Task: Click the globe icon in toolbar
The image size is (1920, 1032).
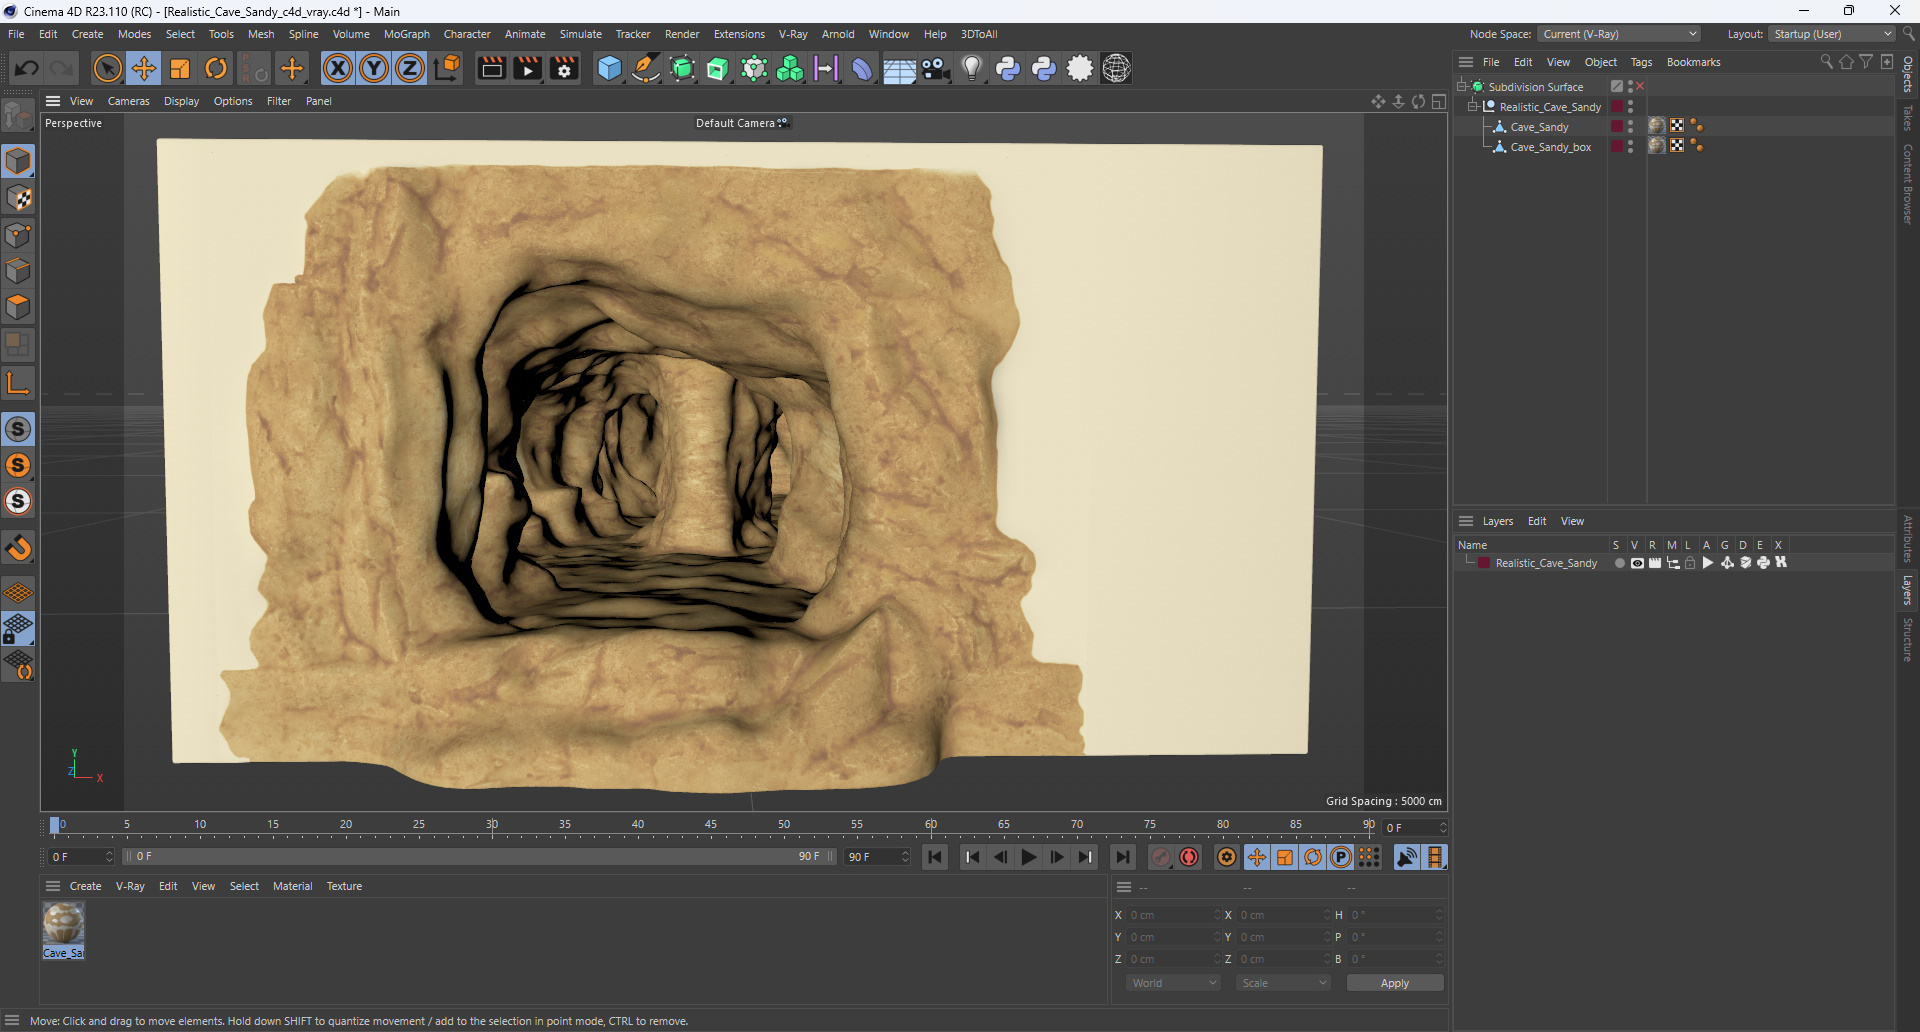Action: pyautogui.click(x=1116, y=68)
